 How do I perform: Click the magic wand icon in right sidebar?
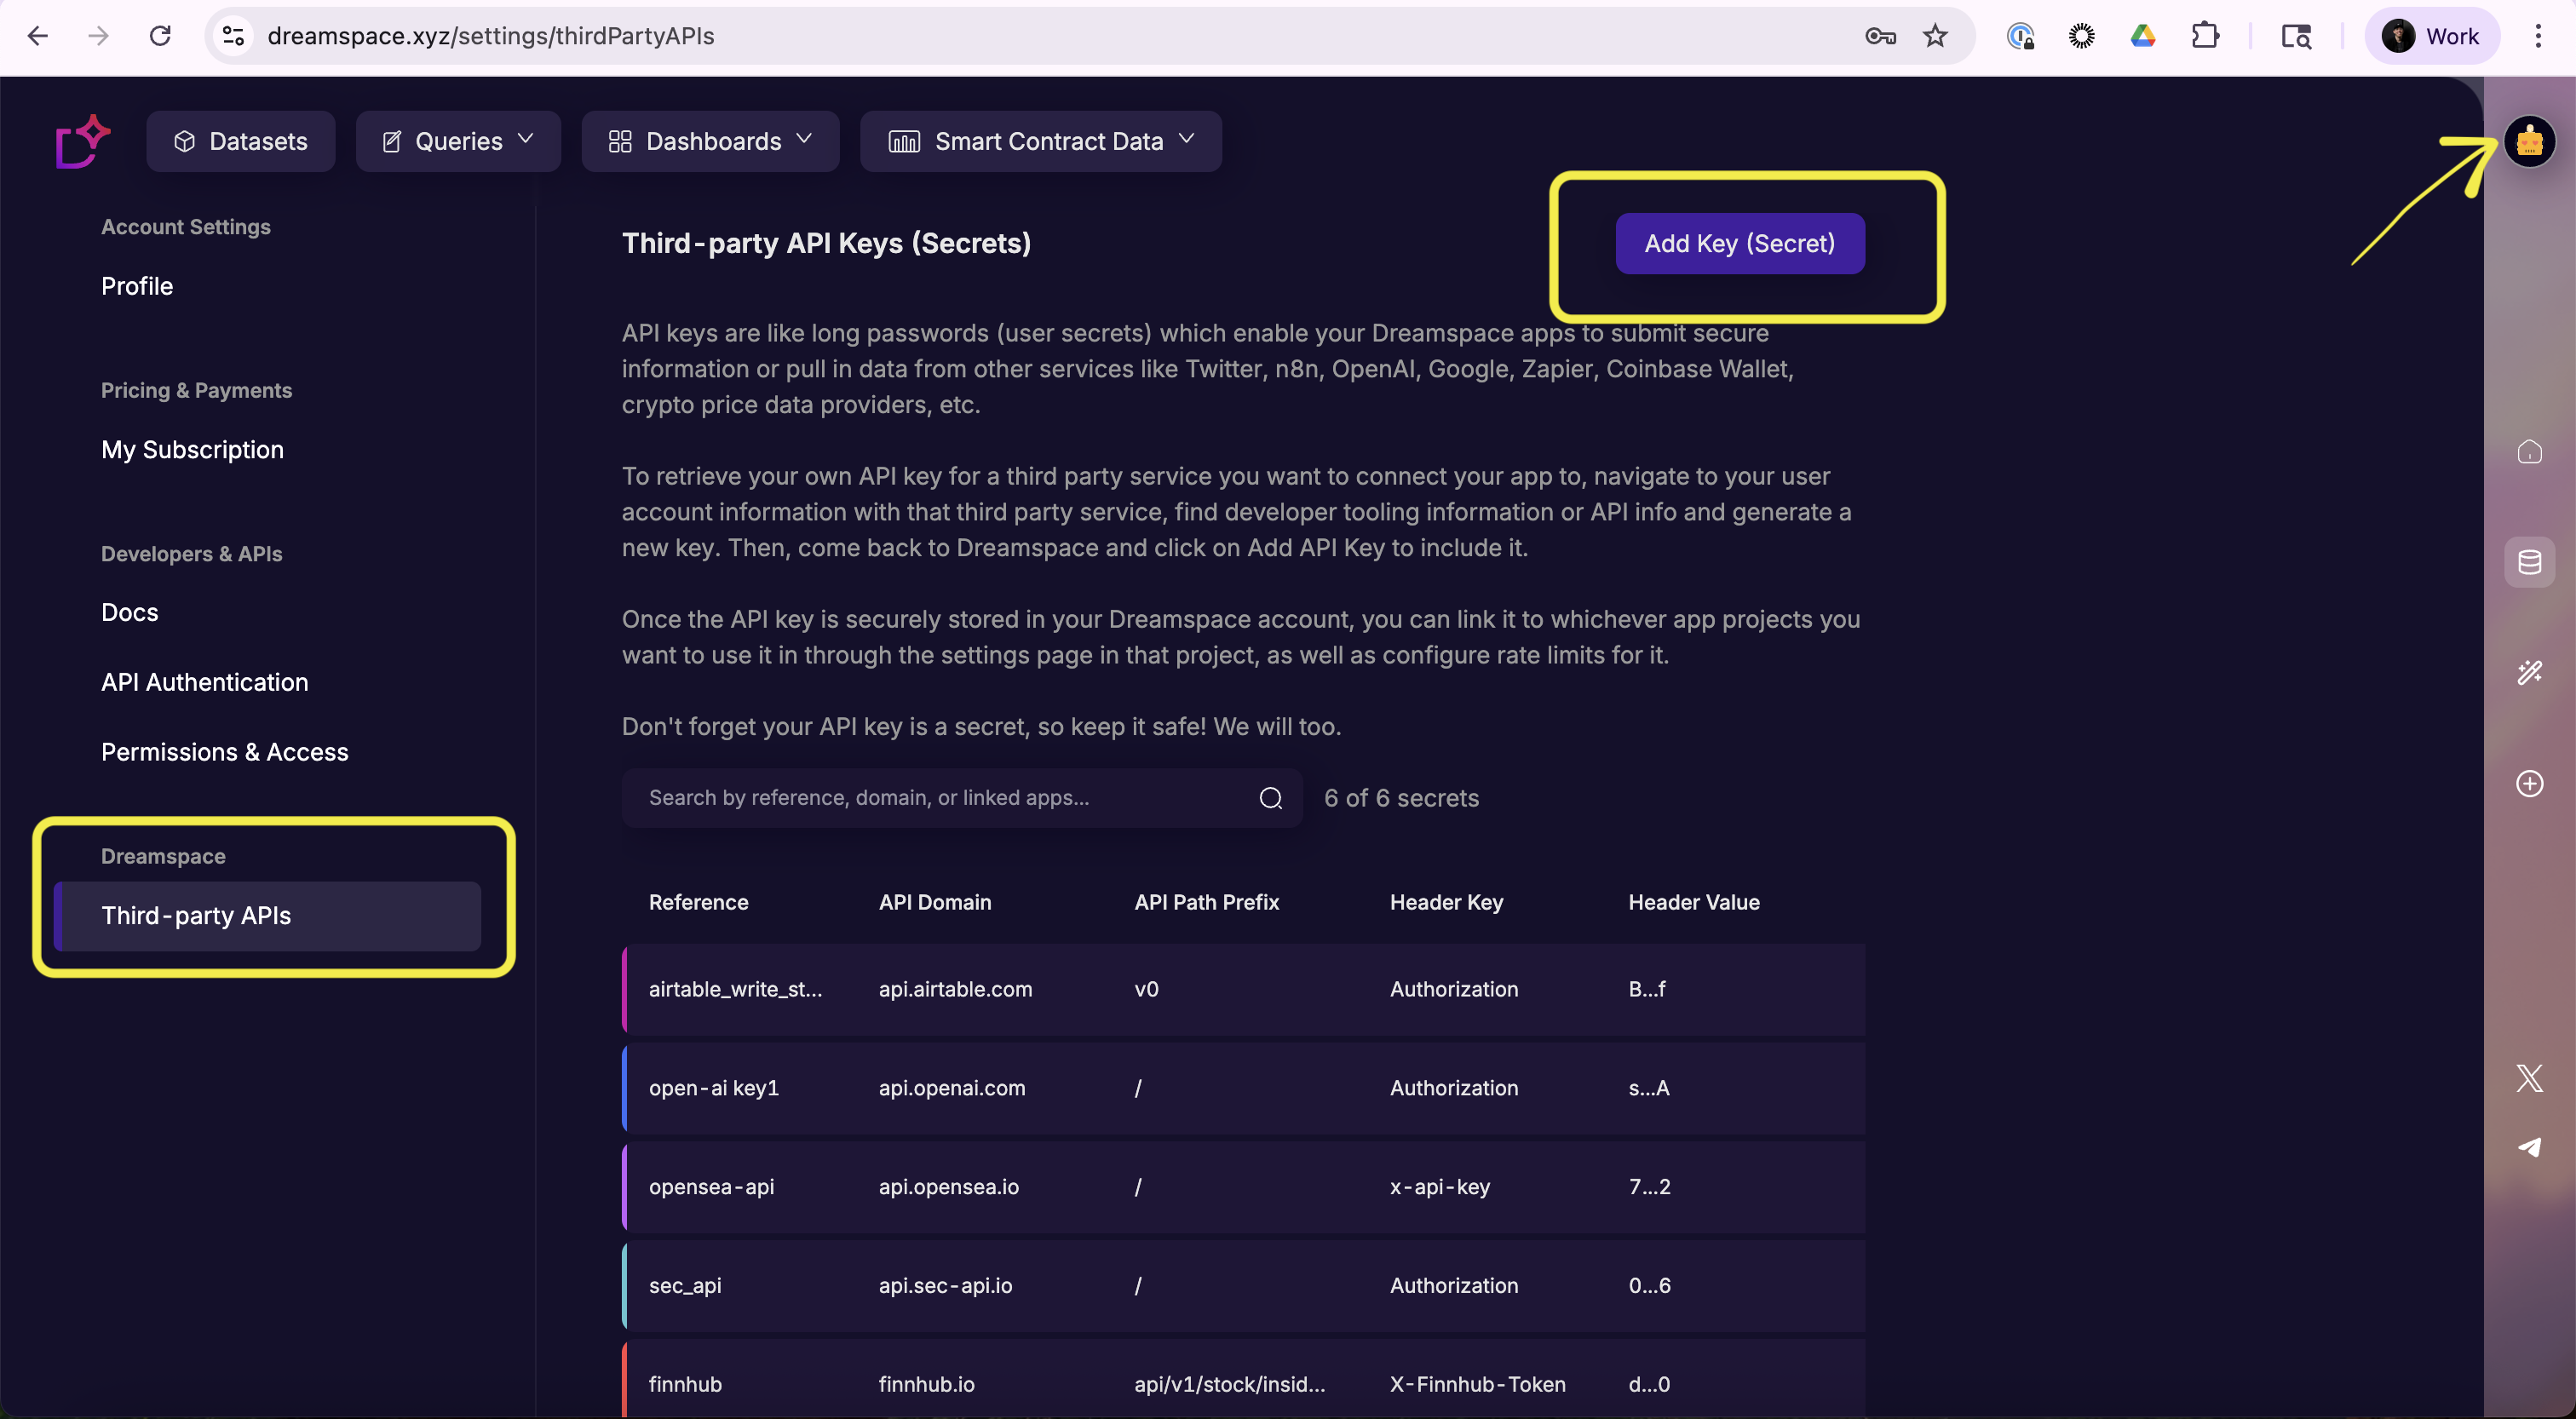tap(2529, 672)
